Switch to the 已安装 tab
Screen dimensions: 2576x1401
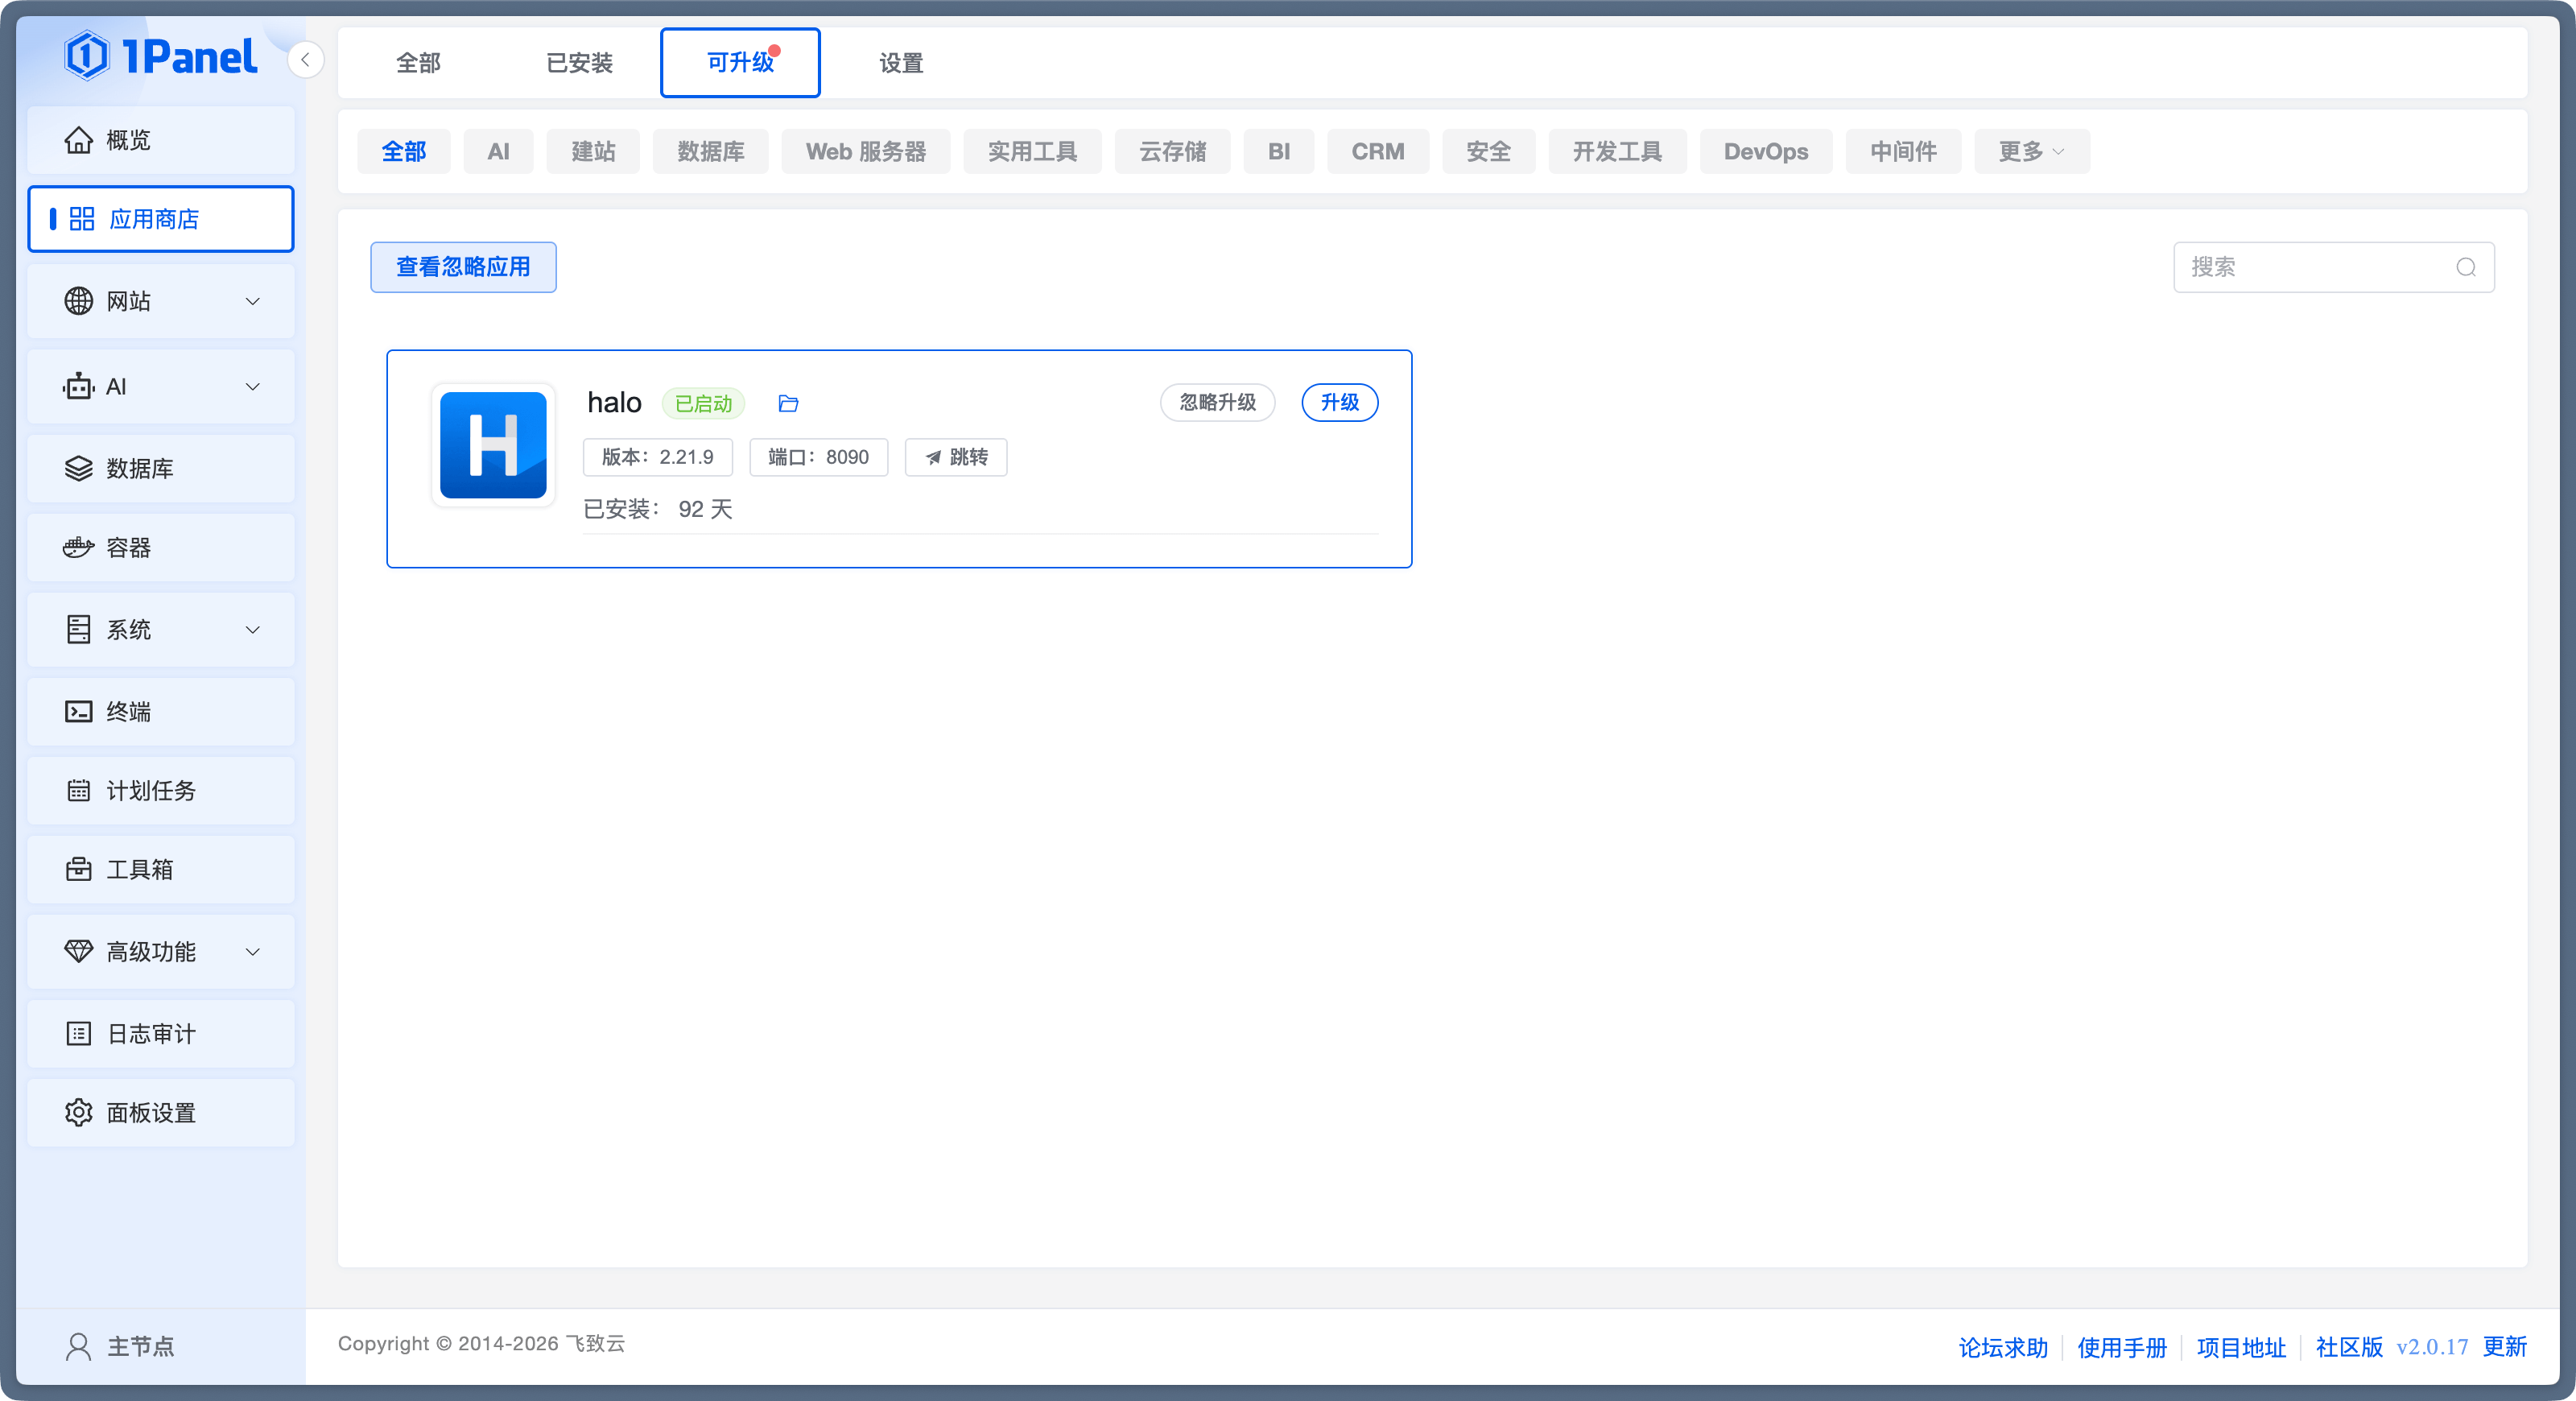579,62
